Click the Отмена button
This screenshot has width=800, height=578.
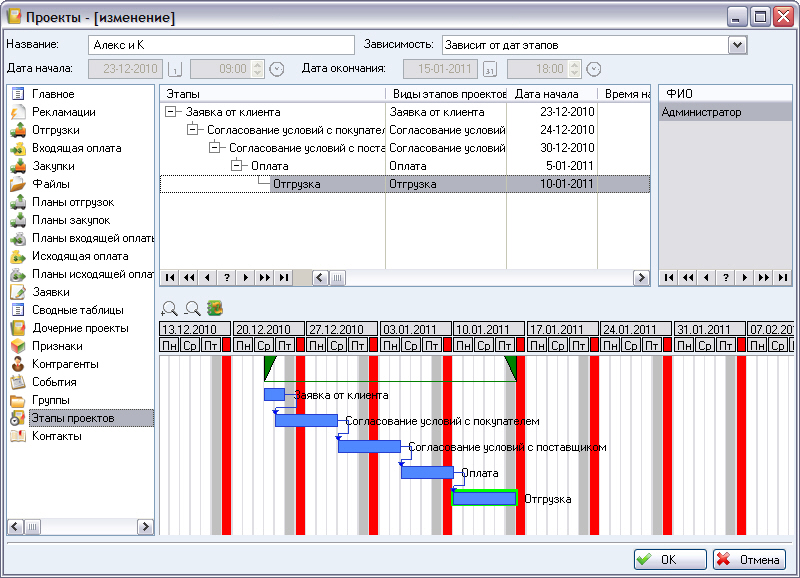[749, 560]
